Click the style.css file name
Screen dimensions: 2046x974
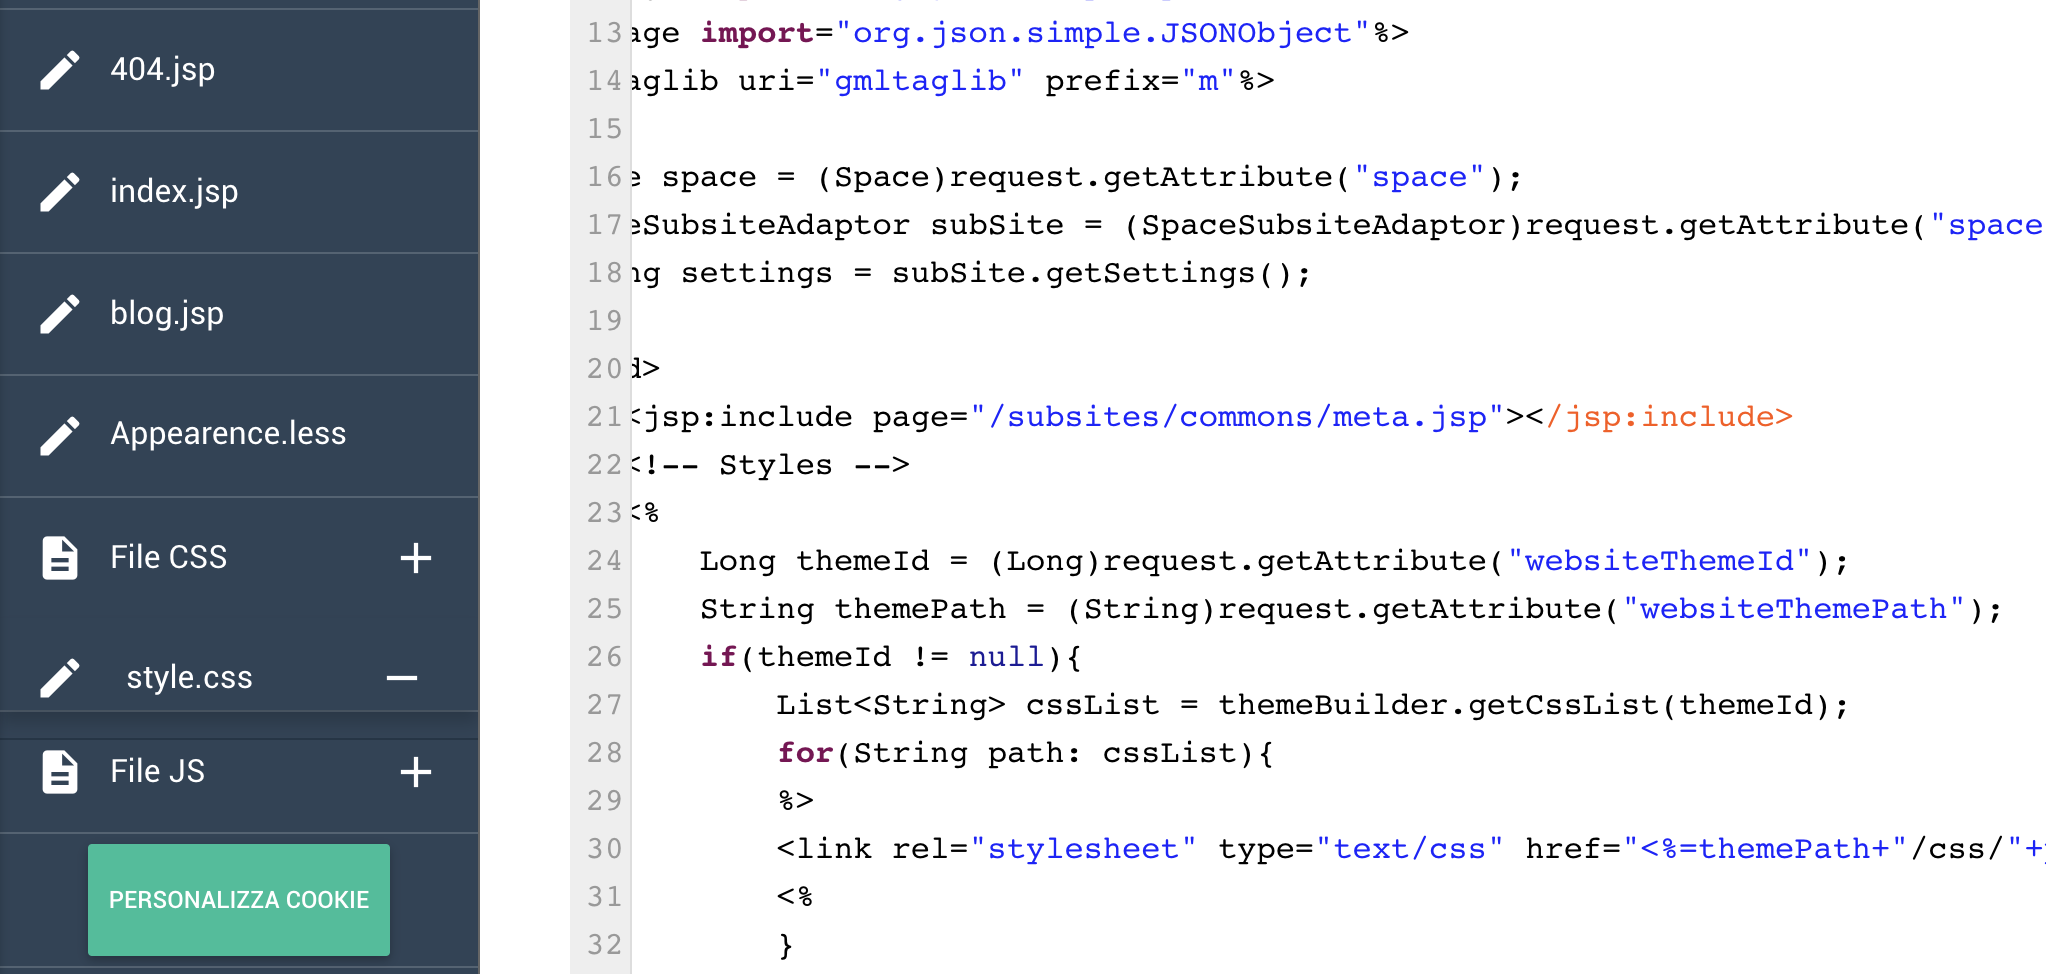point(189,678)
